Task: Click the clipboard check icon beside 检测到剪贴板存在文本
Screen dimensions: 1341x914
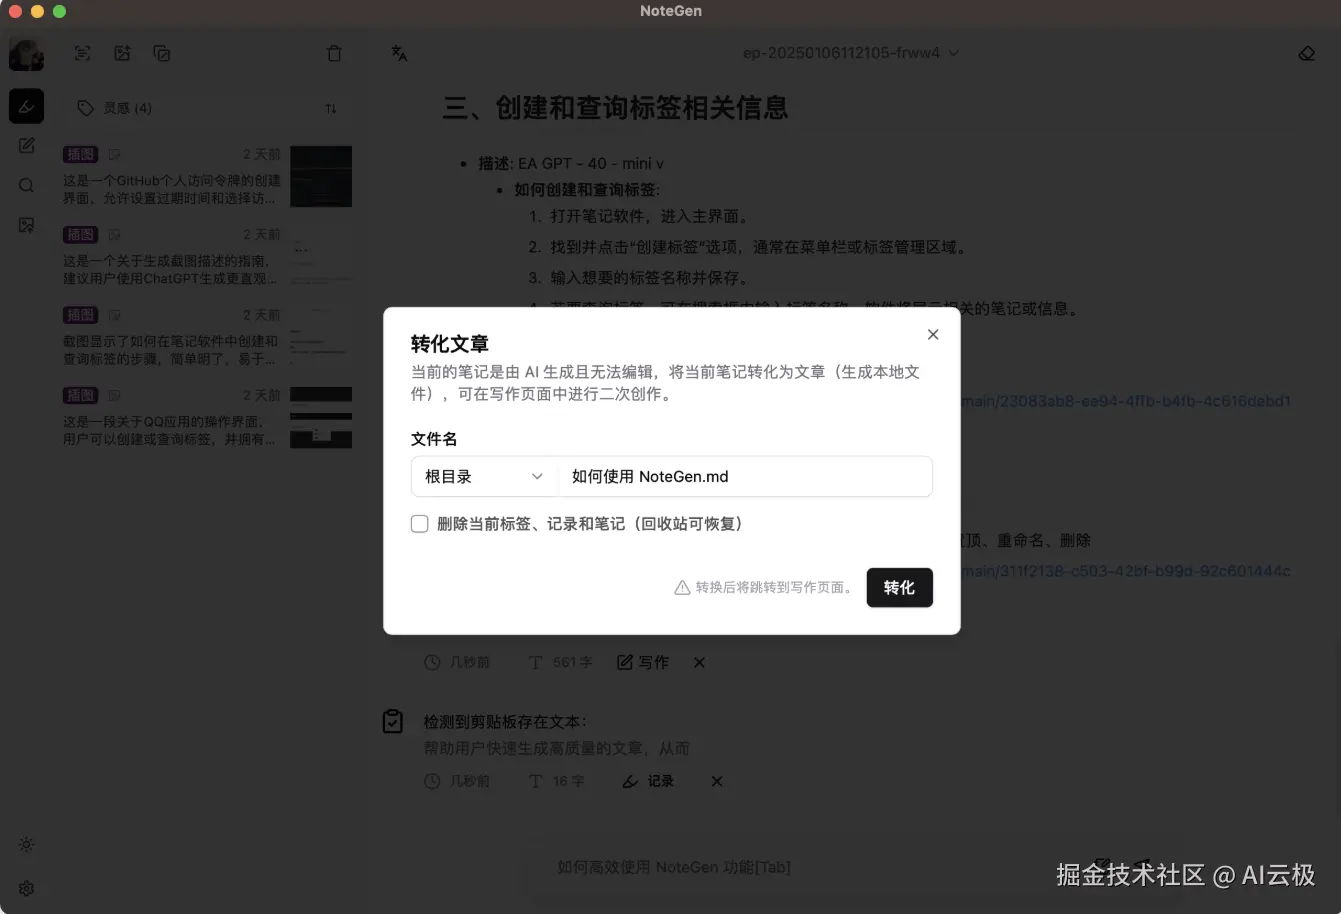Action: coord(393,721)
